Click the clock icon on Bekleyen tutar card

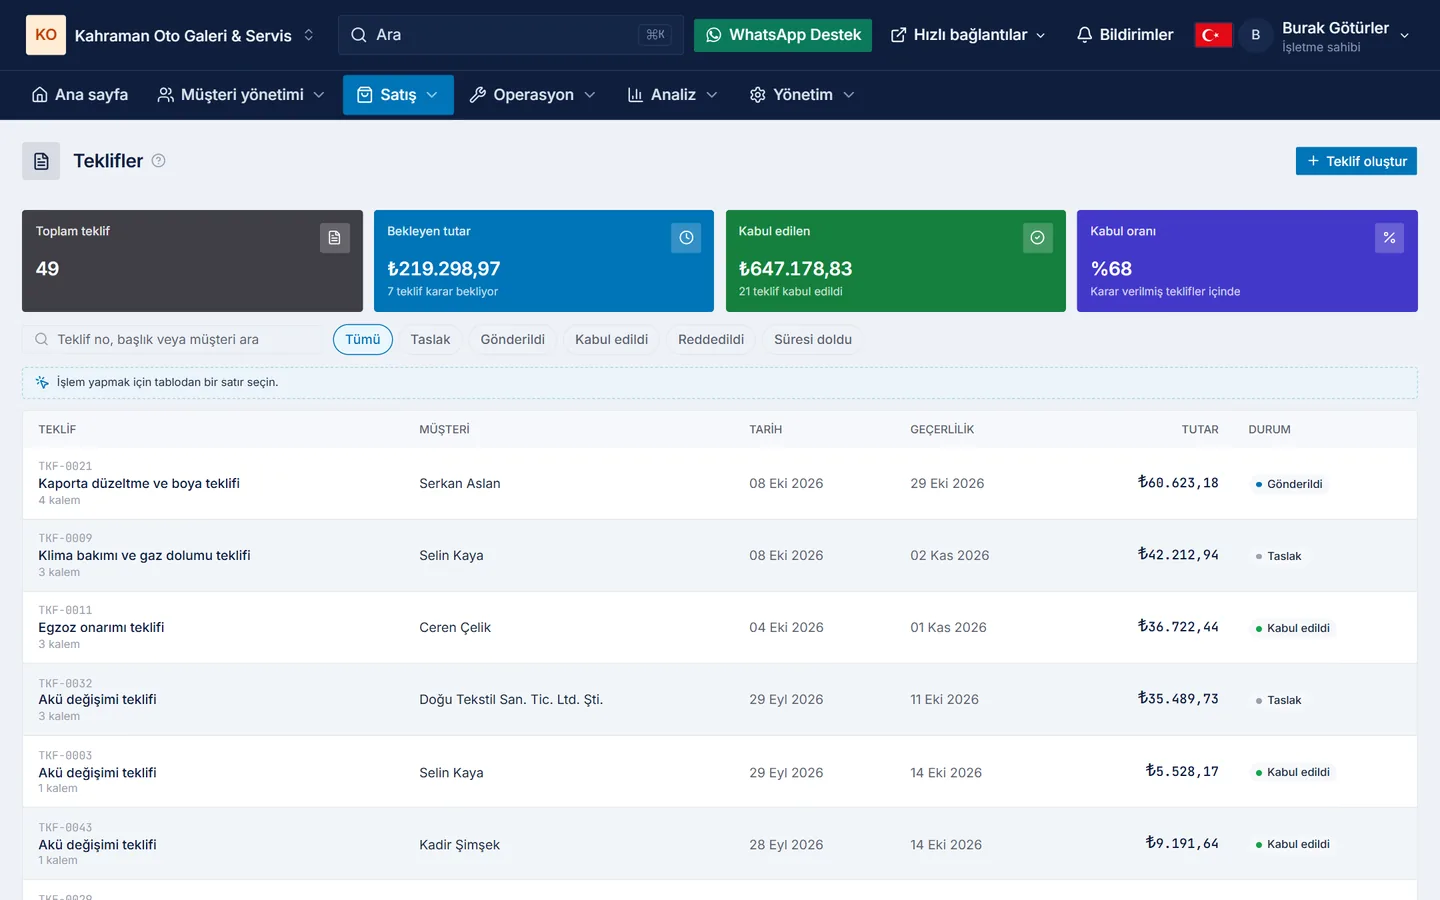[686, 238]
